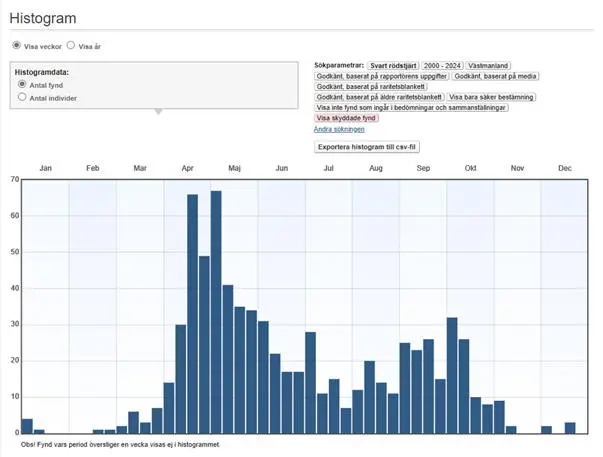Click the Okt month label on axis

tap(470, 169)
